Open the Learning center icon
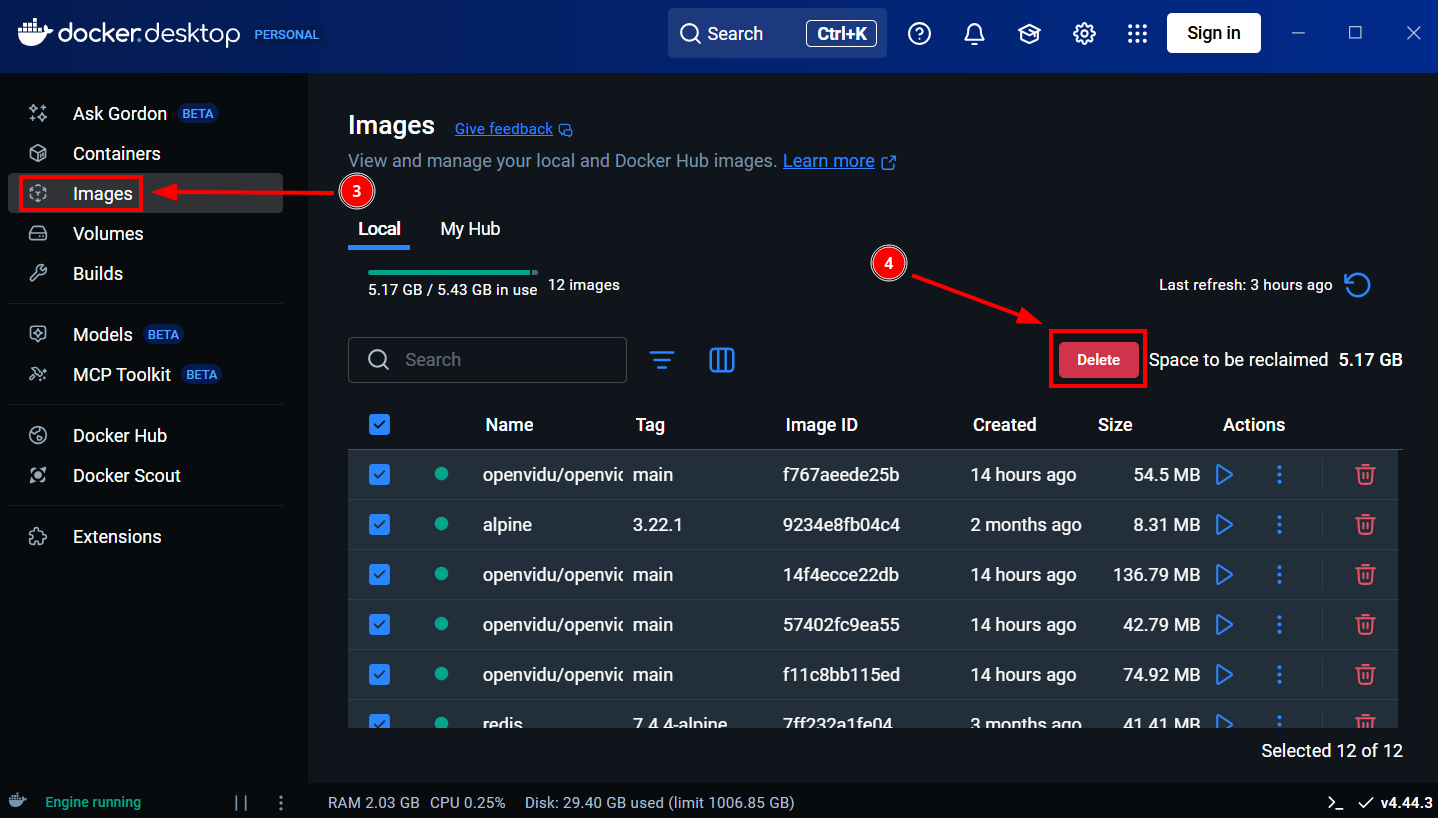 click(x=1029, y=34)
